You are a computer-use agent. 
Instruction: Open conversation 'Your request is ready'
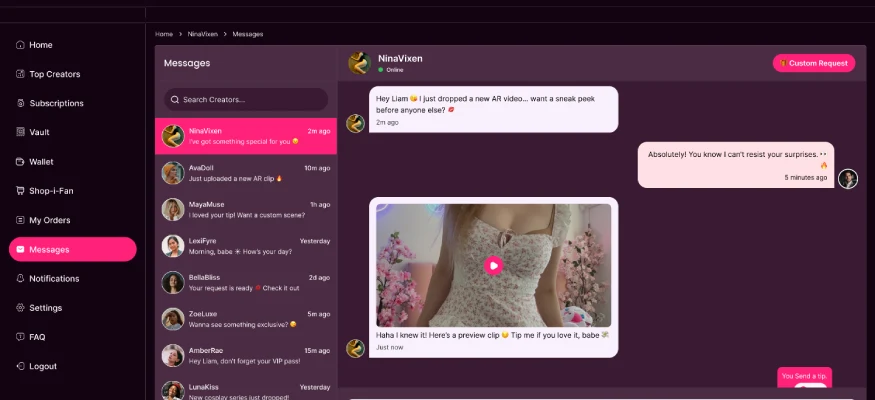[x=246, y=282]
